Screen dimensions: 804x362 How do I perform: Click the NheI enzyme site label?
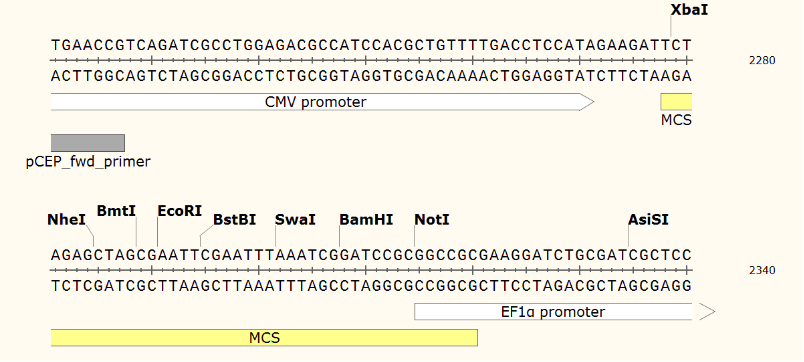pyautogui.click(x=66, y=220)
